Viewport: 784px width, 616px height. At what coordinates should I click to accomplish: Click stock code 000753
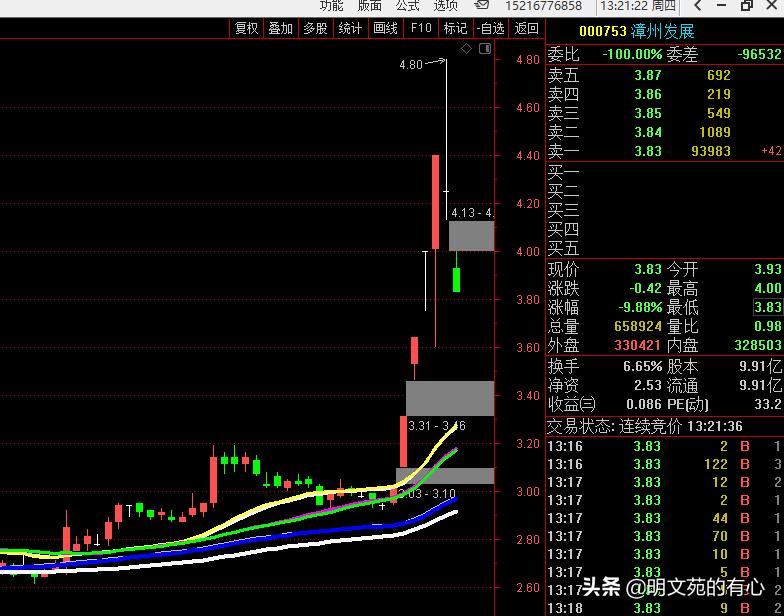click(x=602, y=32)
